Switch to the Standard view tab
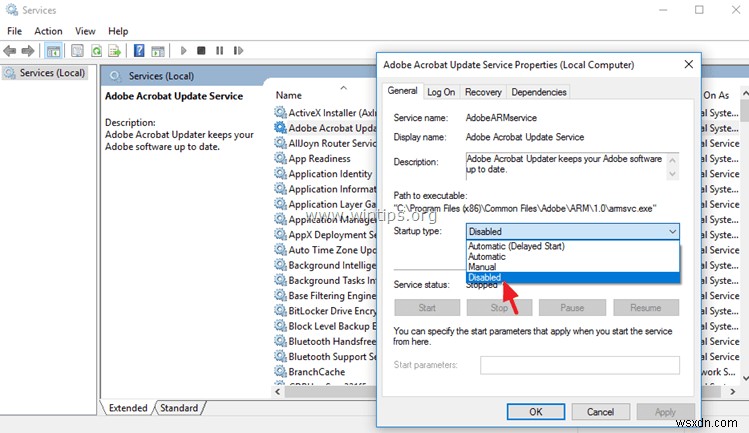The height and width of the screenshot is (433, 749). click(179, 408)
